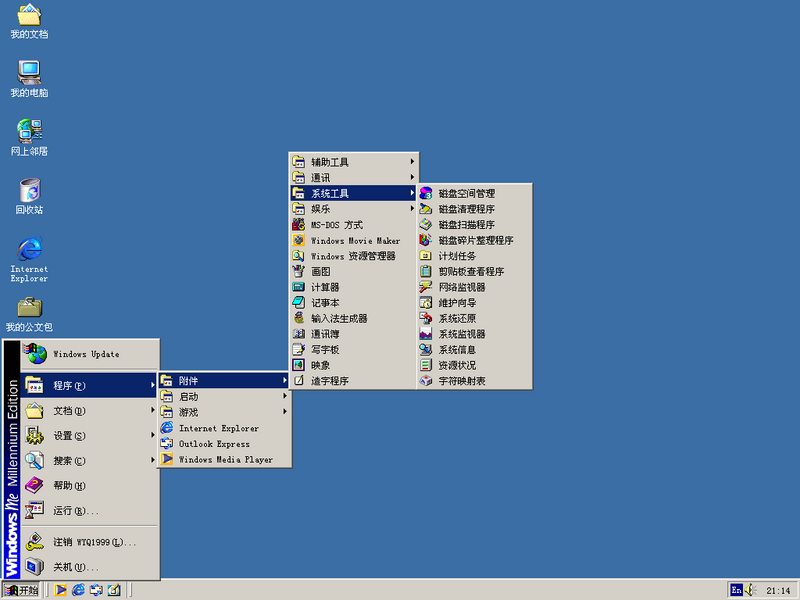Open 通讯簿 address book
Viewport: 800px width, 600px height.
point(353,334)
